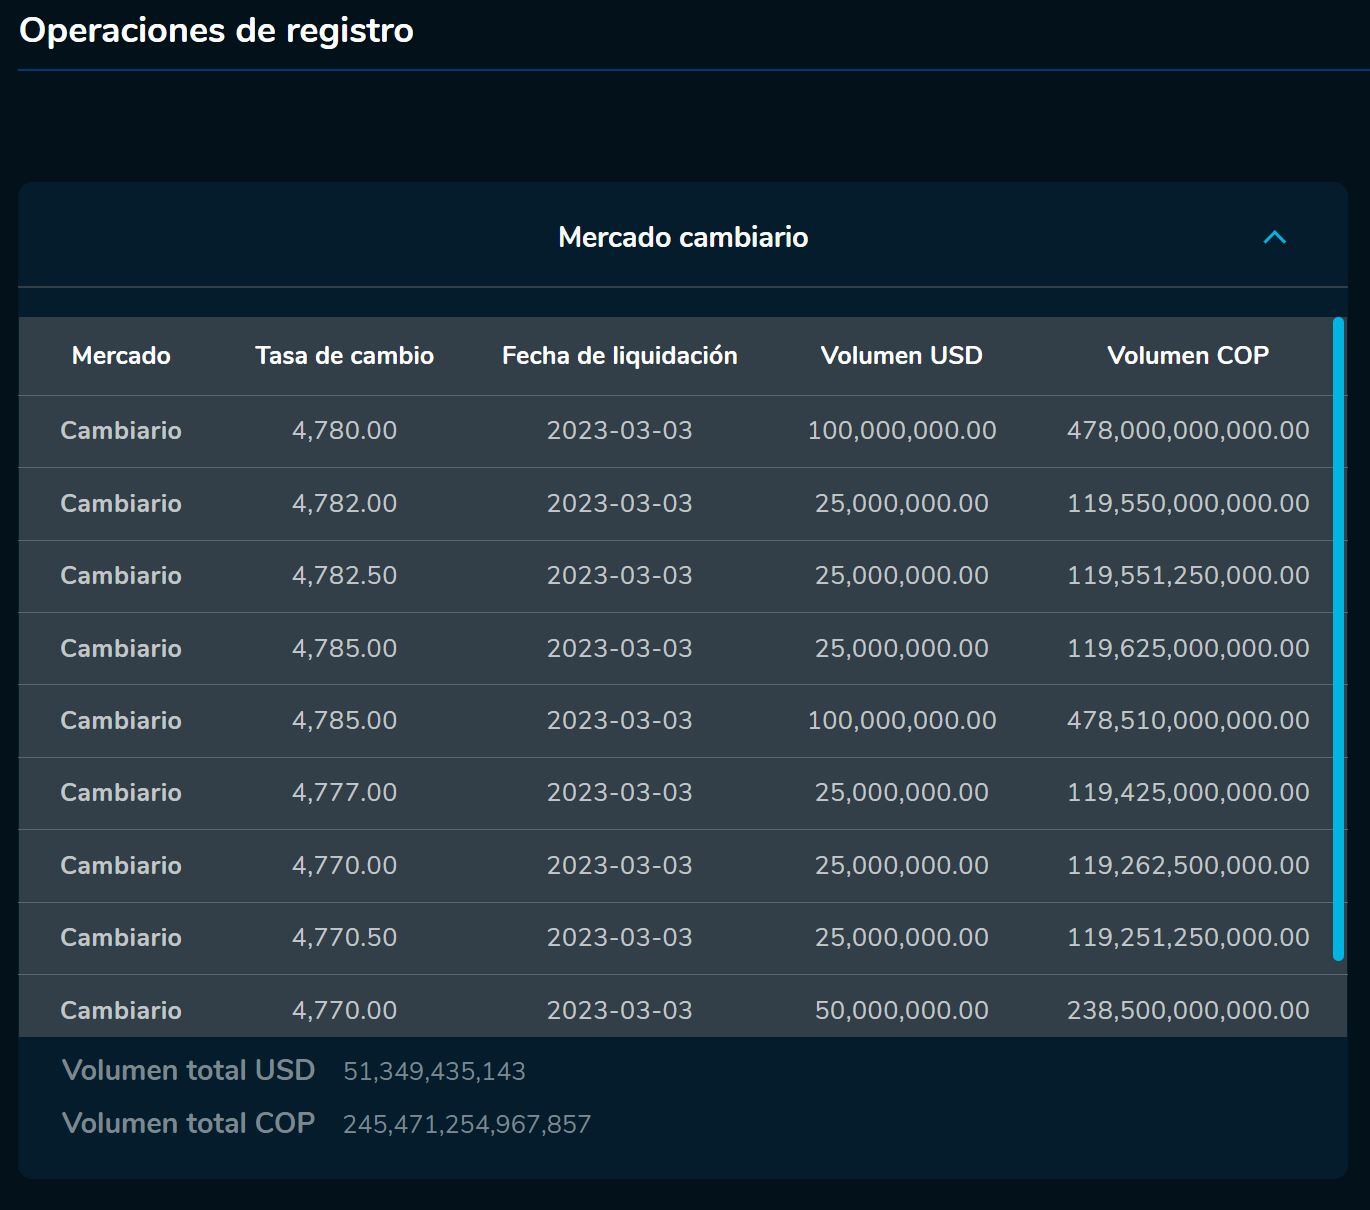The width and height of the screenshot is (1370, 1210).
Task: Select the last row with 50,000,000.00 USD
Action: 680,1010
